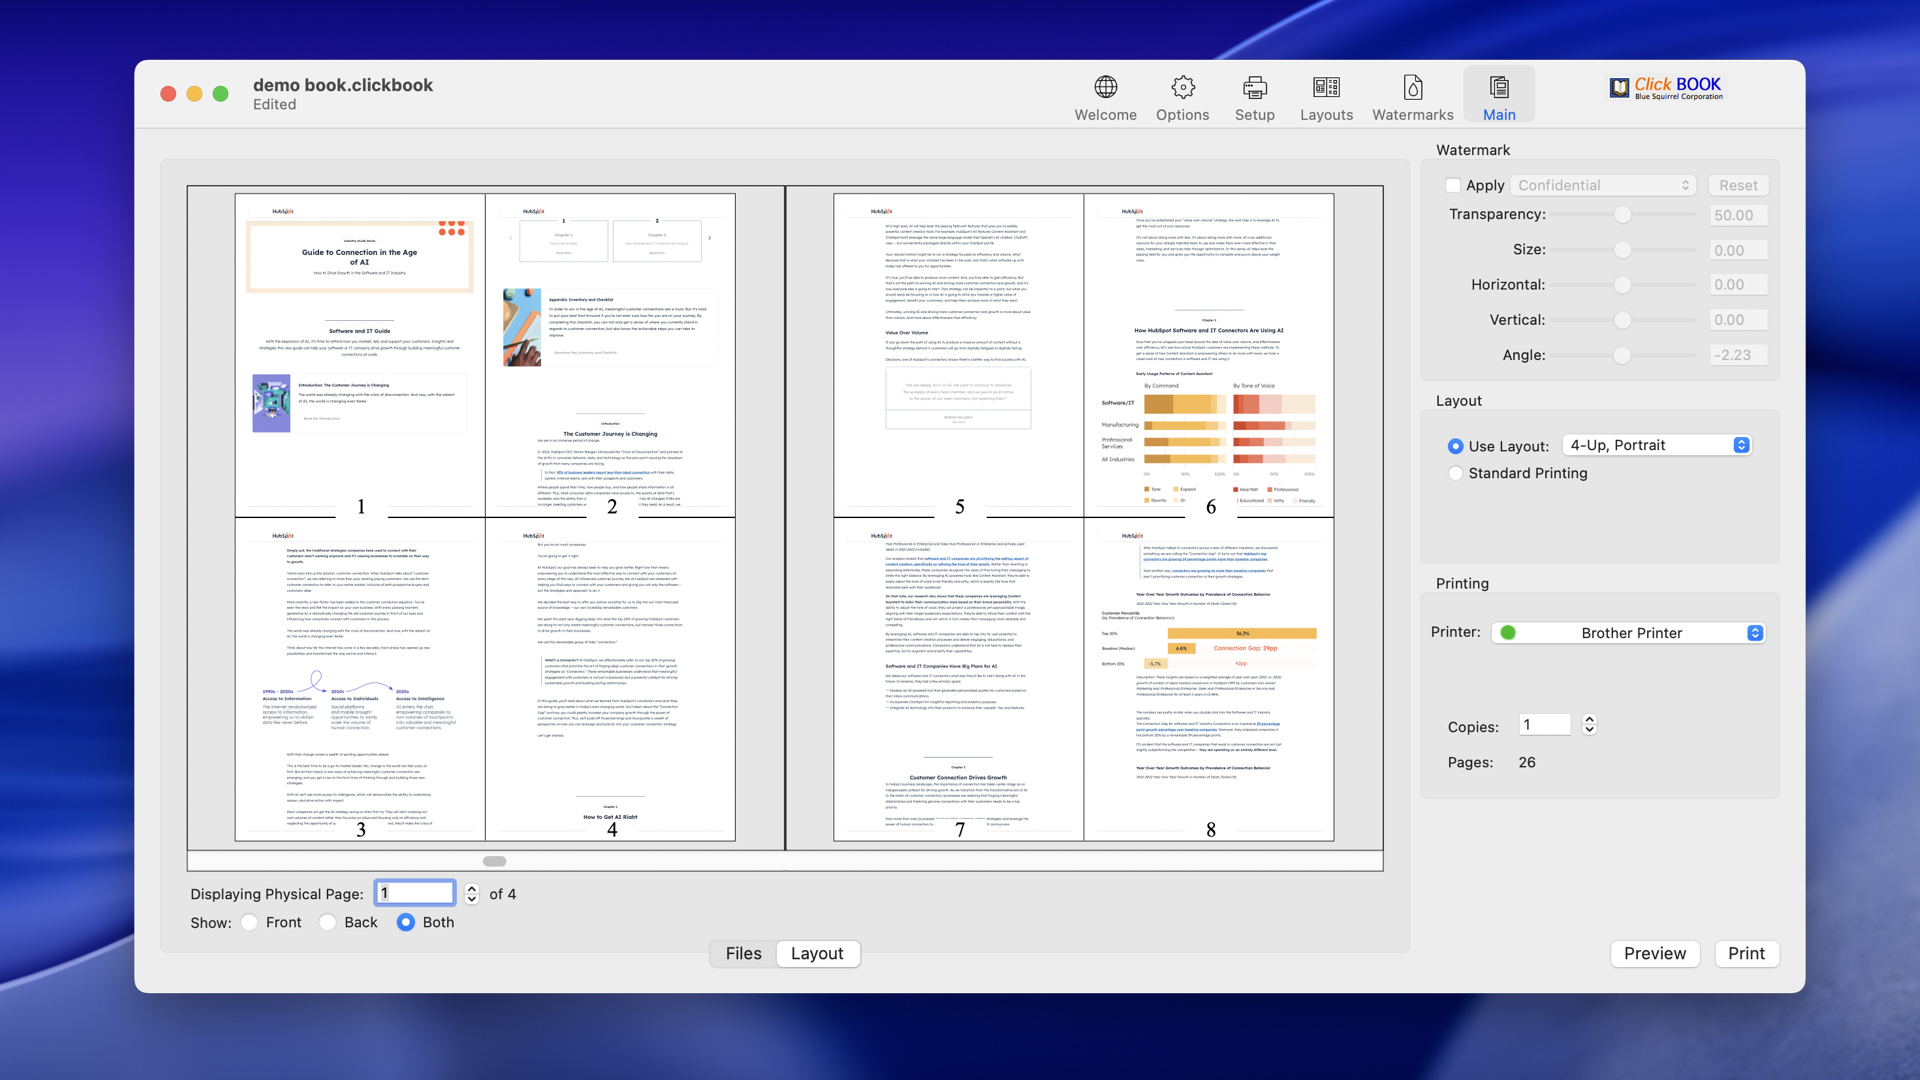Click the Preview button
1920x1080 pixels.
tap(1655, 953)
